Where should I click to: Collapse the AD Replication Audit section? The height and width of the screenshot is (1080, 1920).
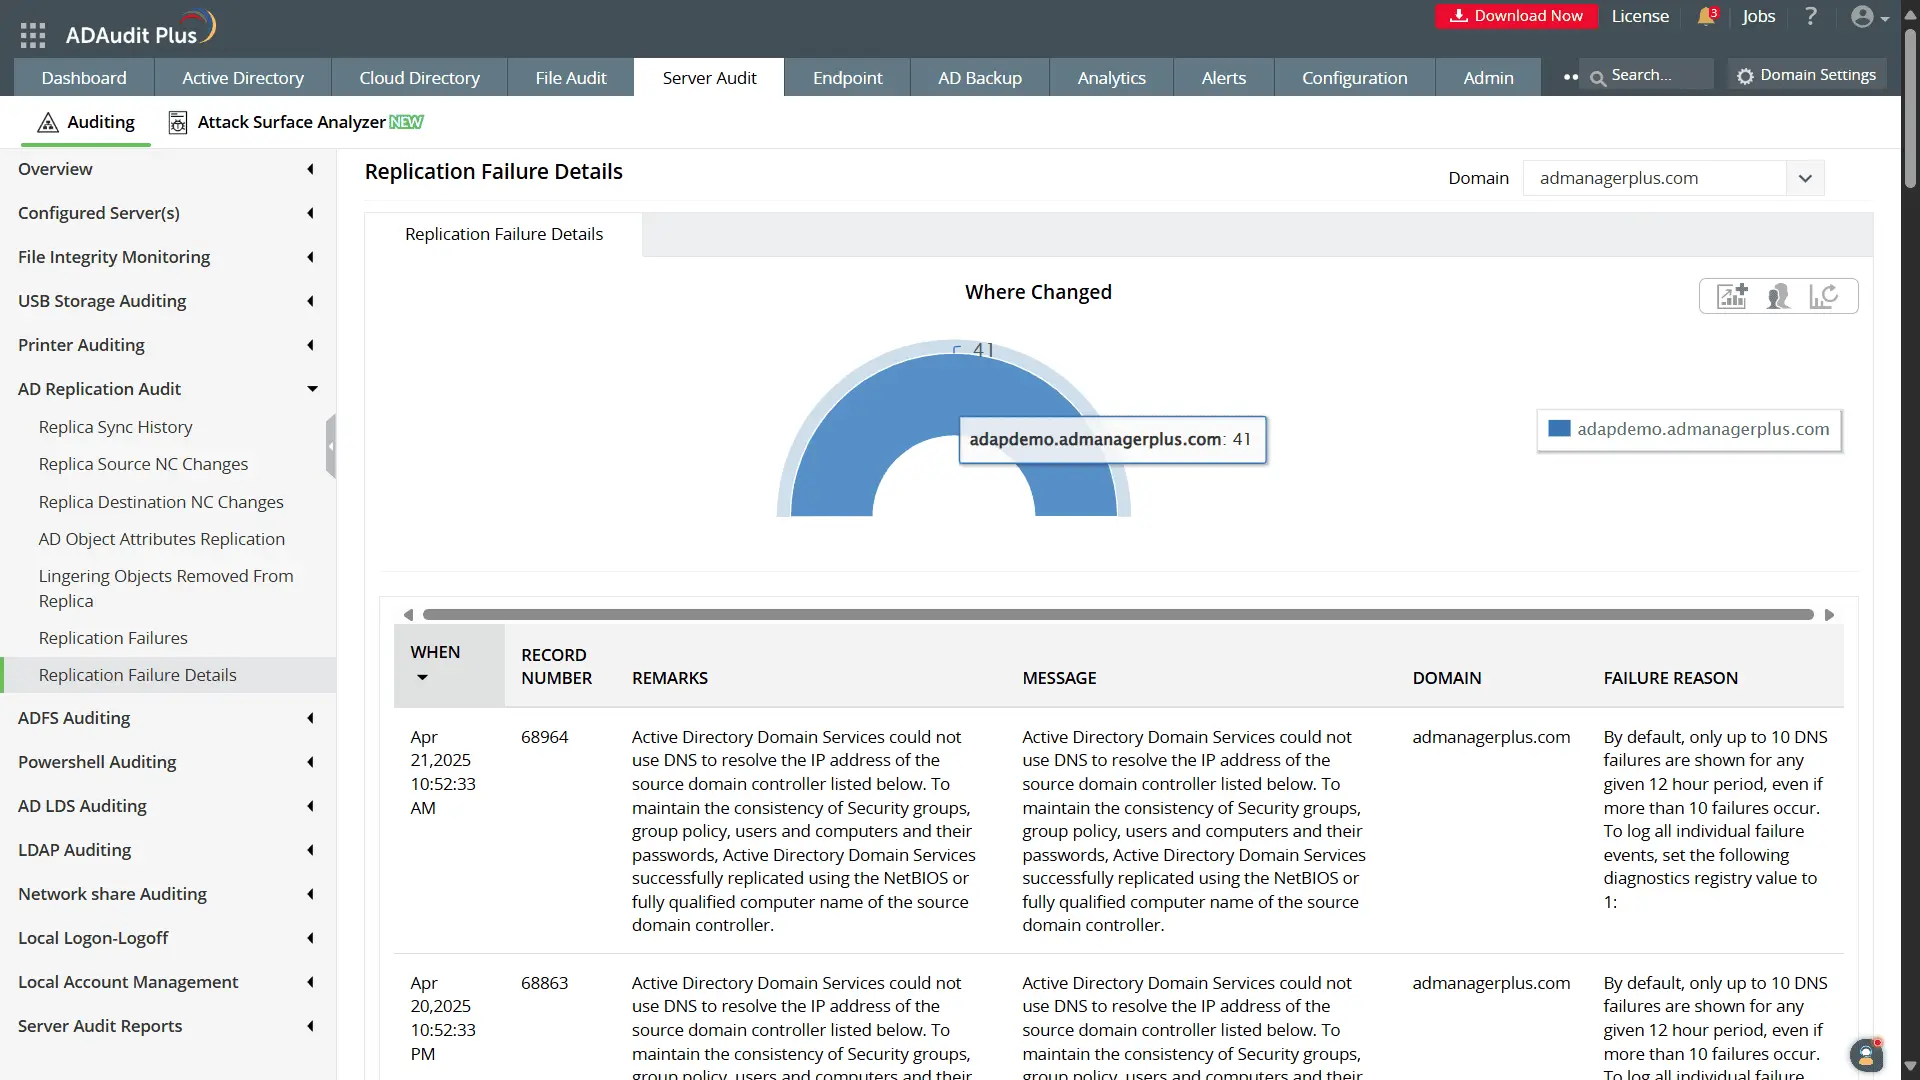coord(312,389)
